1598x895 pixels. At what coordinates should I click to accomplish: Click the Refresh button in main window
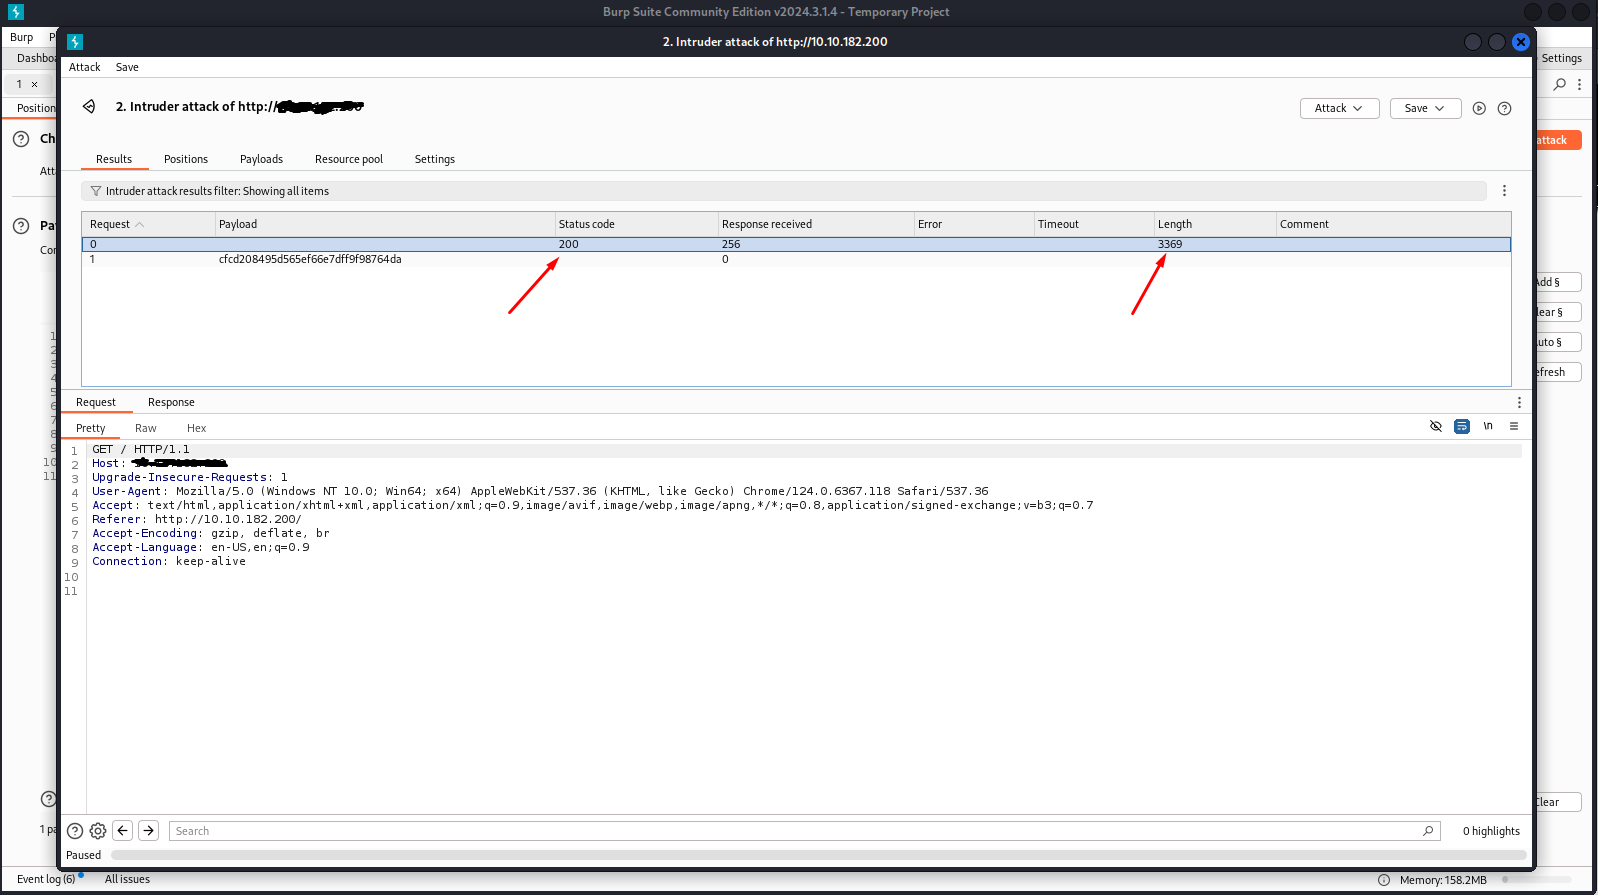click(1558, 372)
